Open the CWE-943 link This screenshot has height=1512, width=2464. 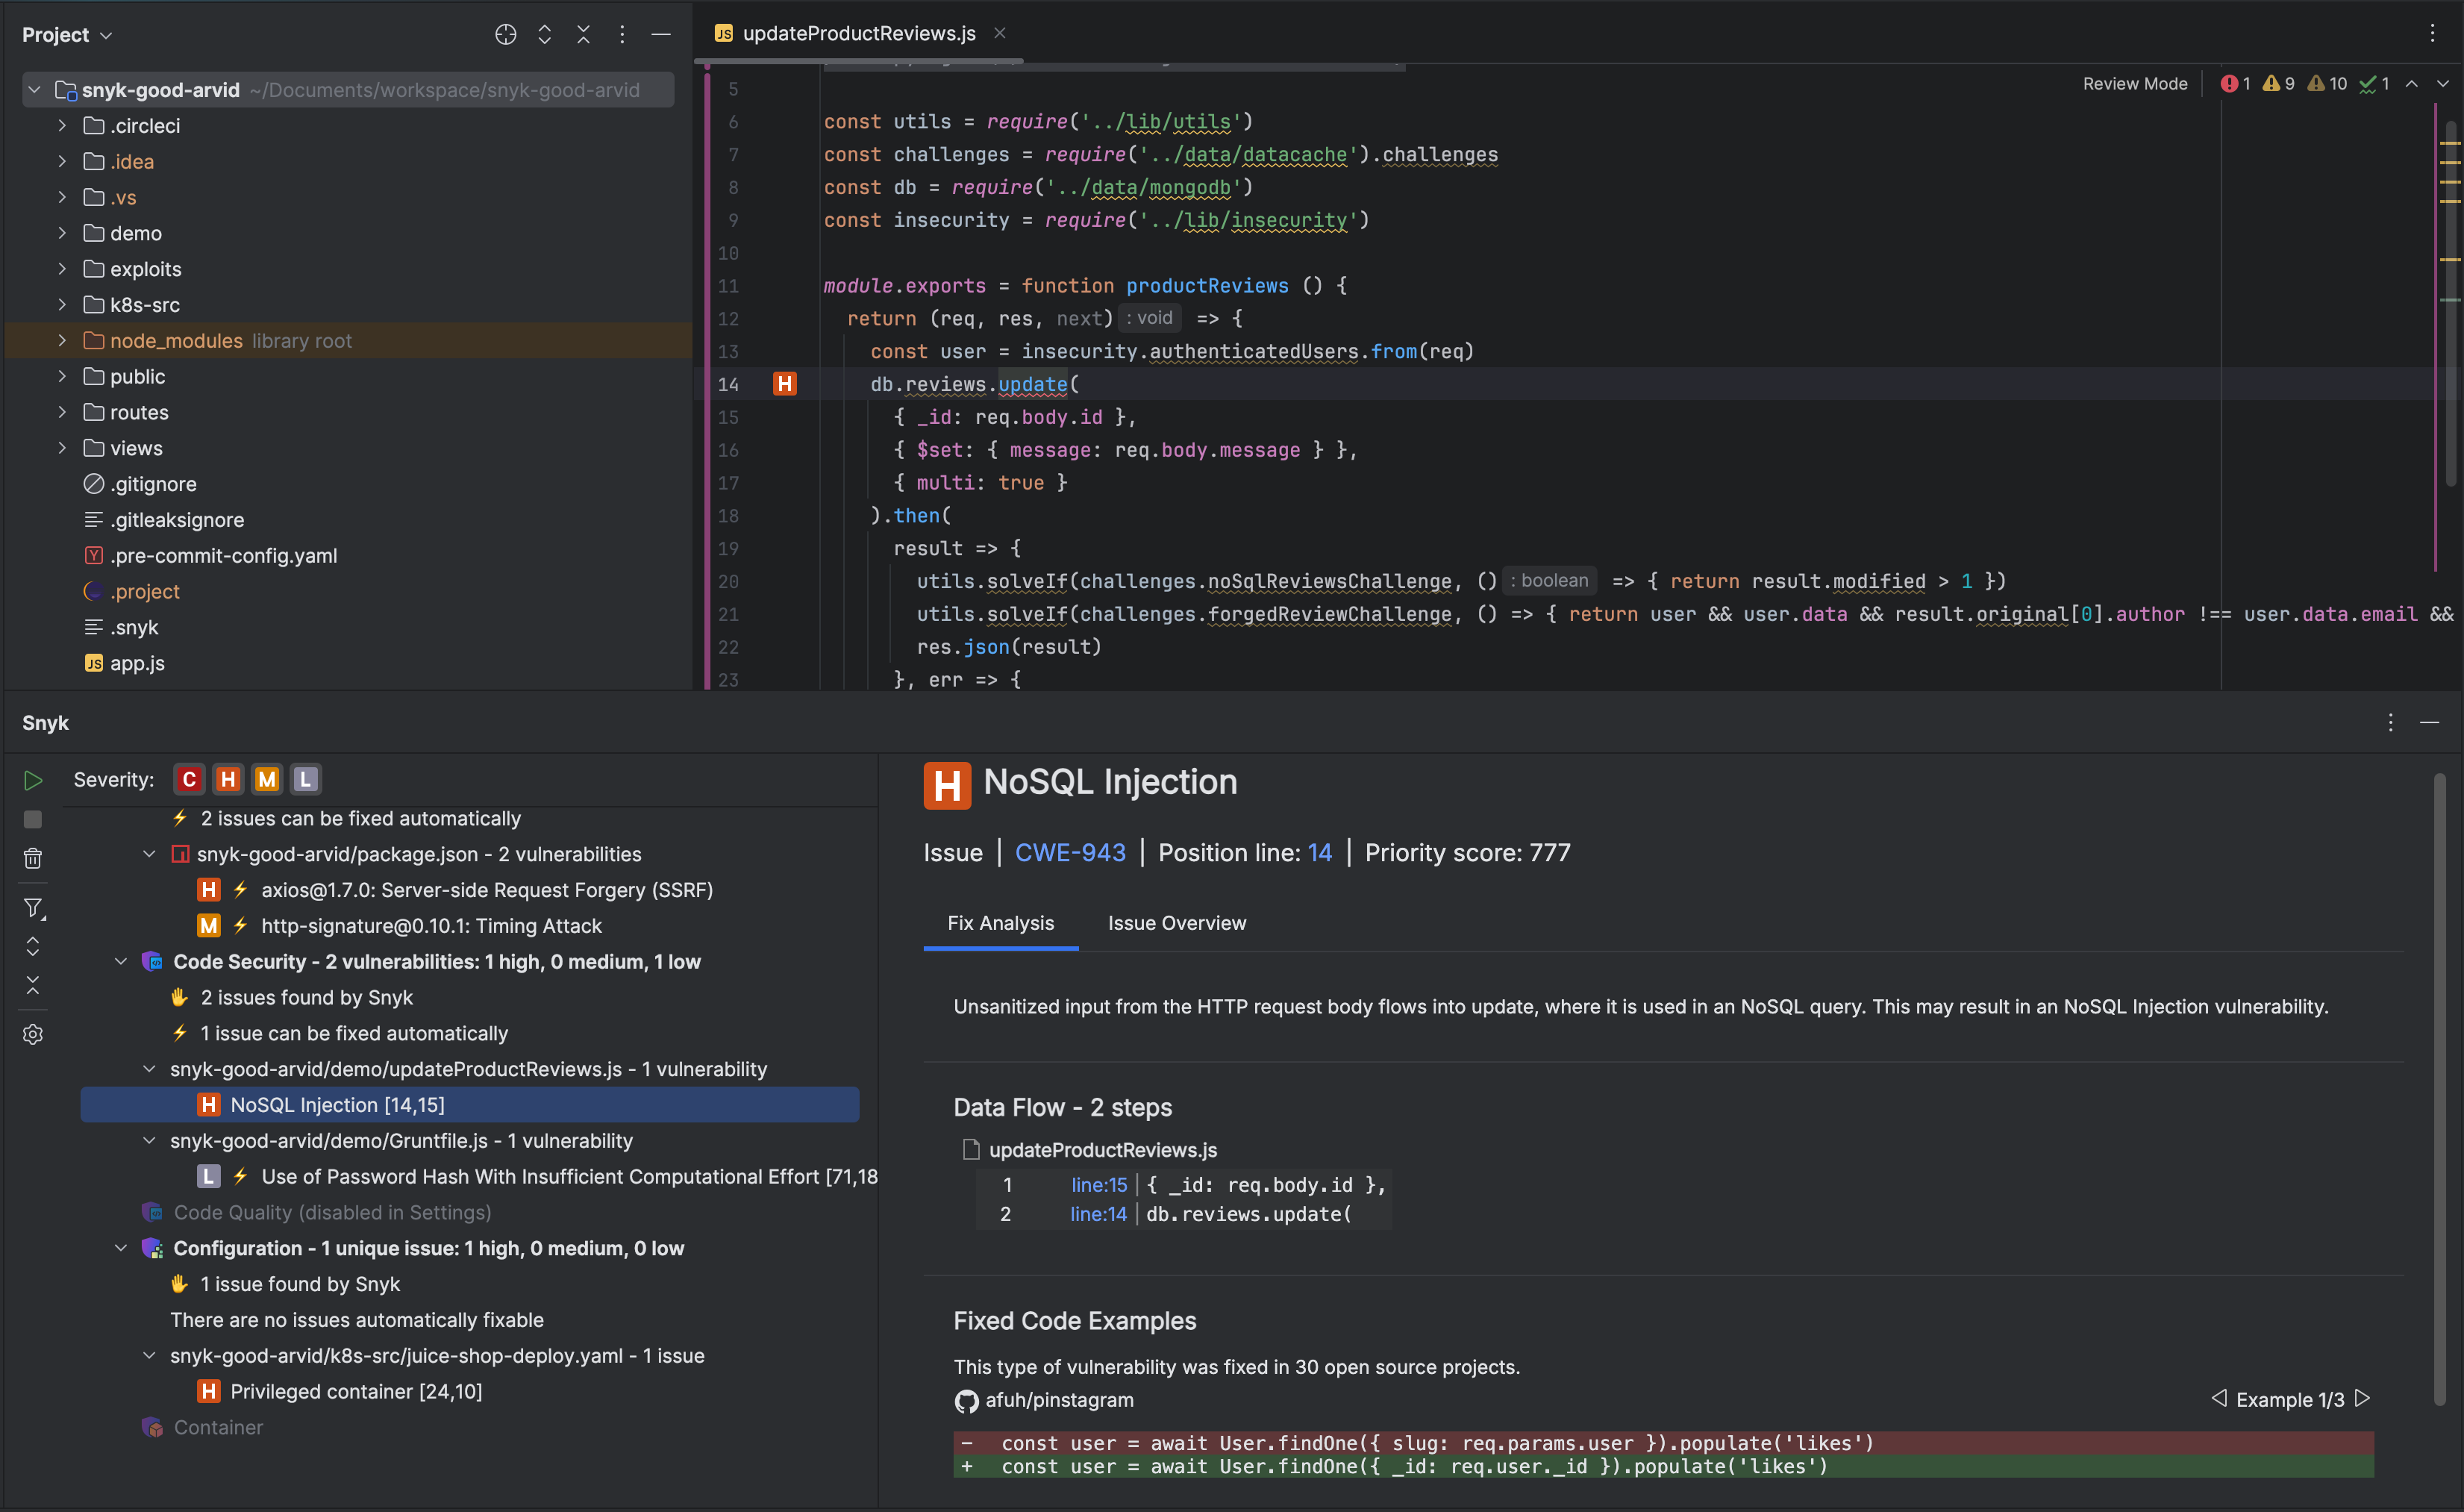pos(1070,853)
